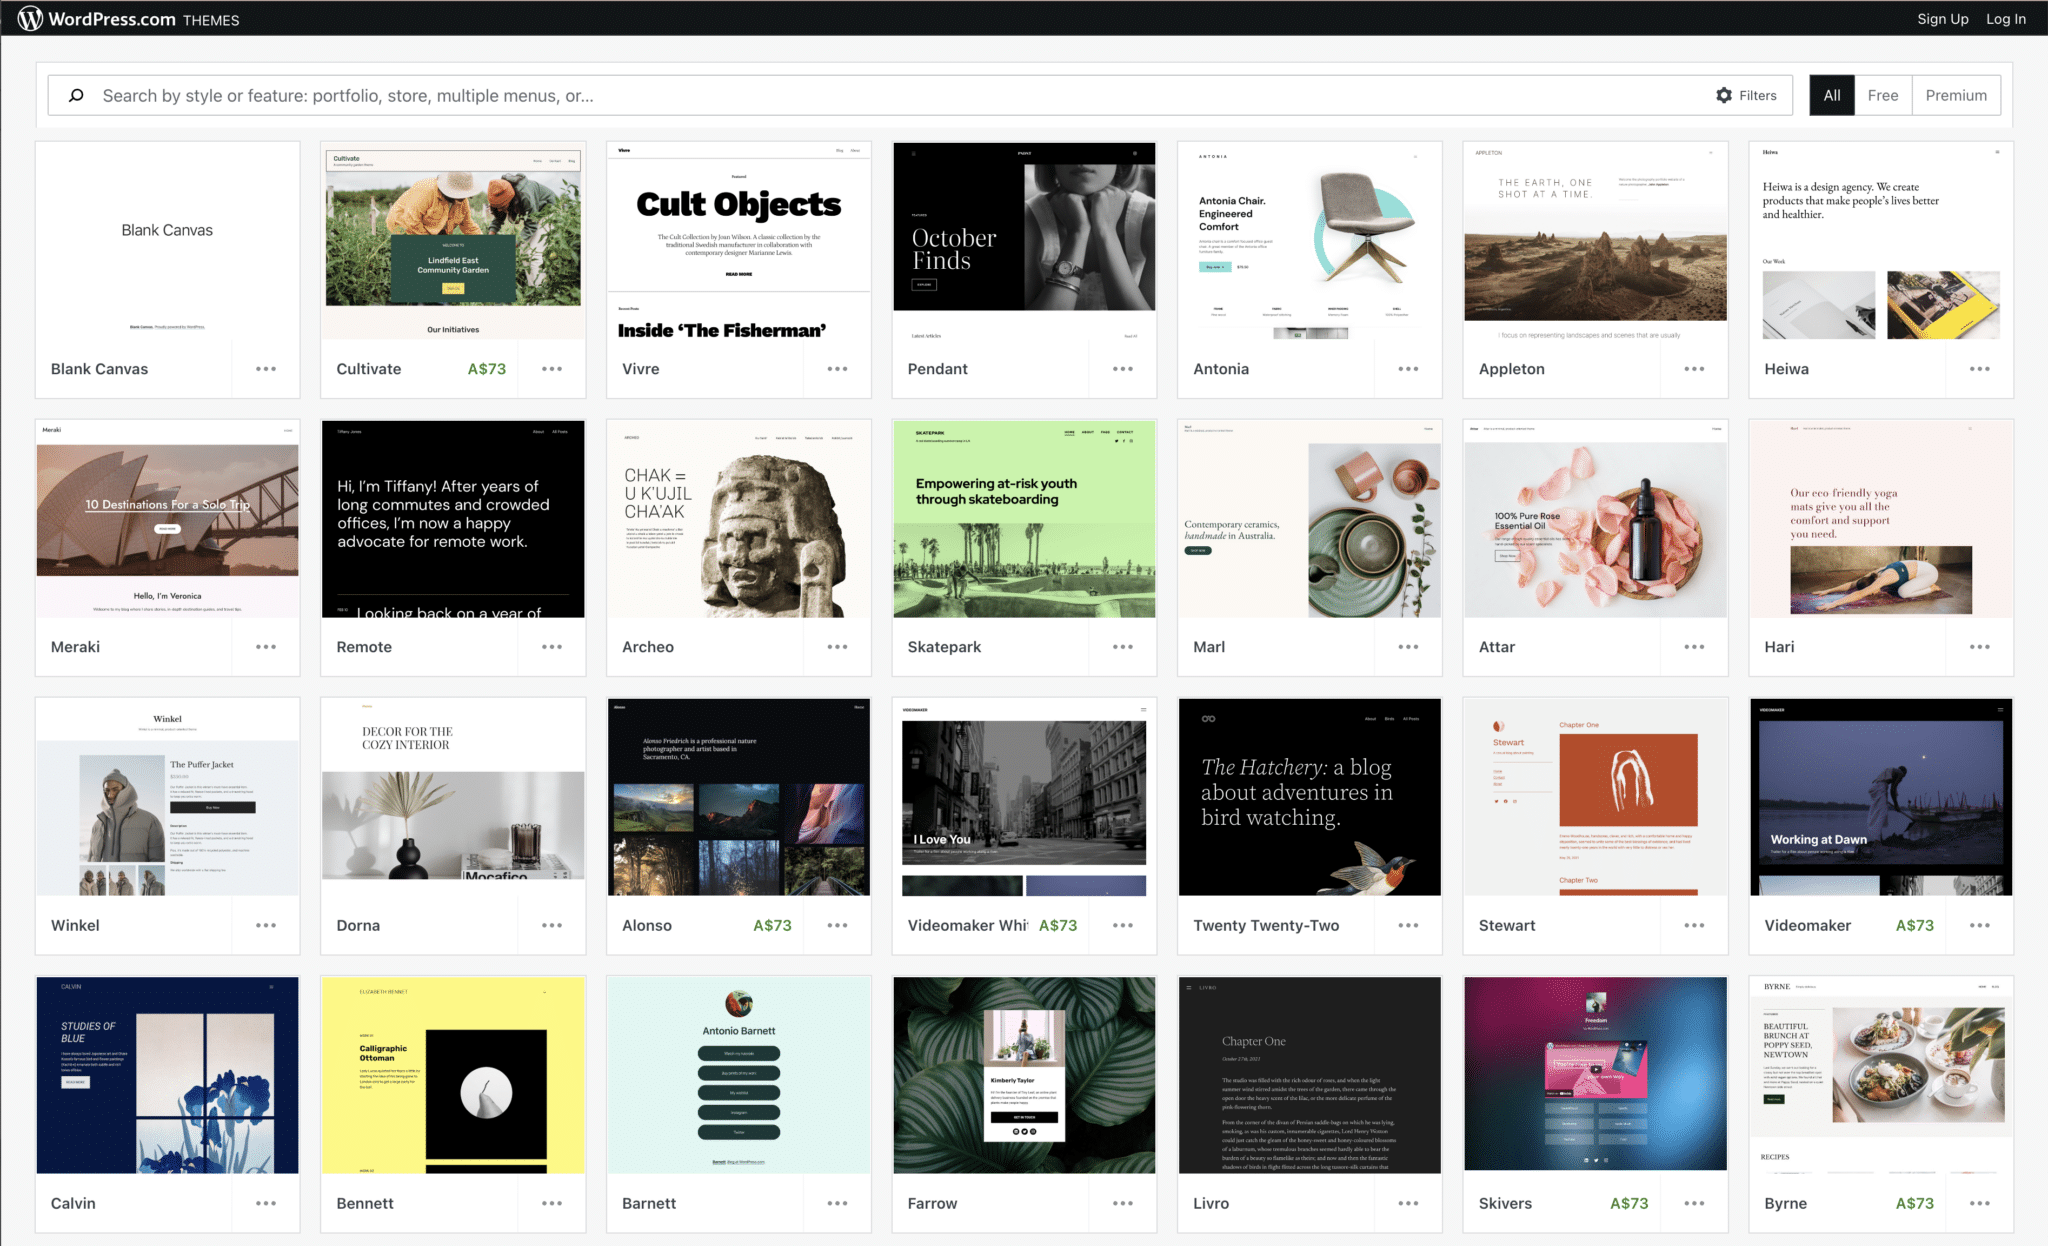Click the more options dots for Heiwa

[x=1979, y=369]
